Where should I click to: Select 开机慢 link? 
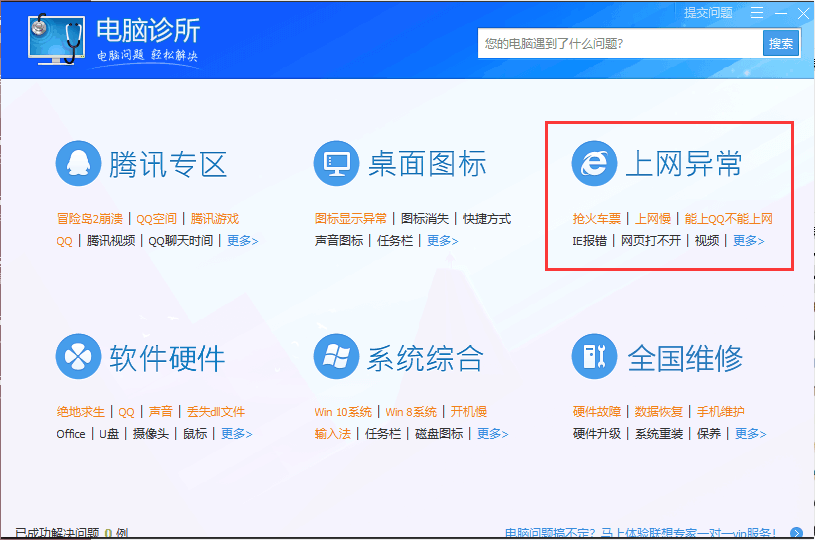click(x=469, y=412)
